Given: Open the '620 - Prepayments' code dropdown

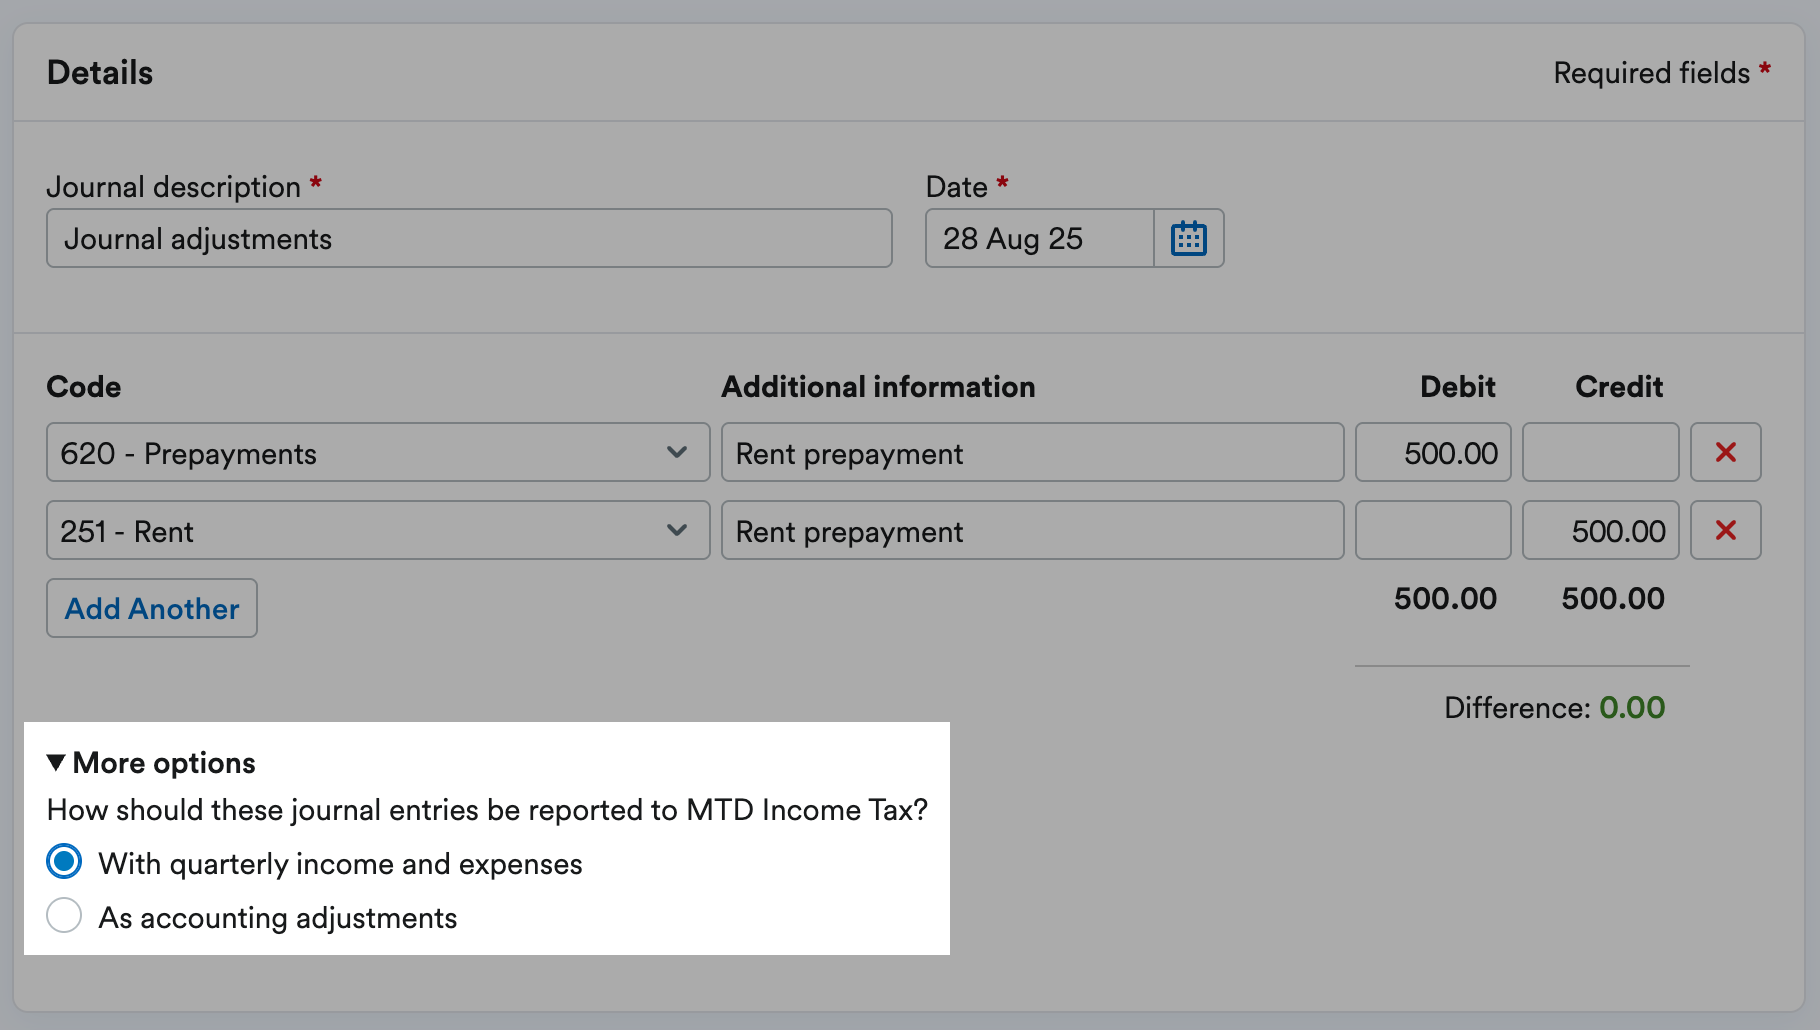Looking at the screenshot, I should pos(378,452).
